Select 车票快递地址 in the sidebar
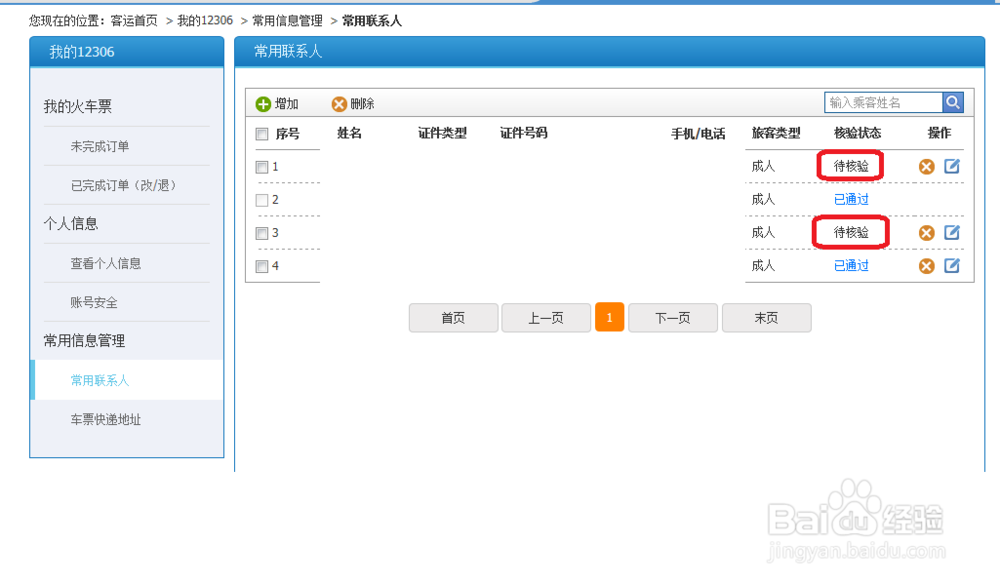Image resolution: width=1000 pixels, height=585 pixels. (106, 419)
